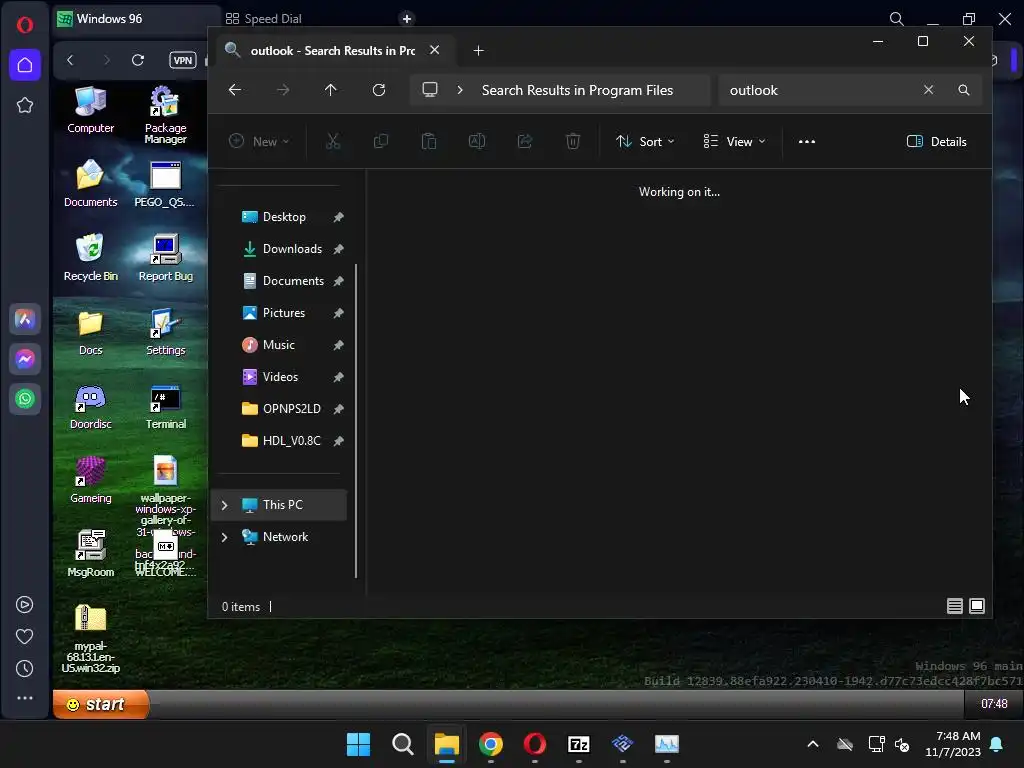Click the Share icon in Explorer toolbar

[525, 141]
